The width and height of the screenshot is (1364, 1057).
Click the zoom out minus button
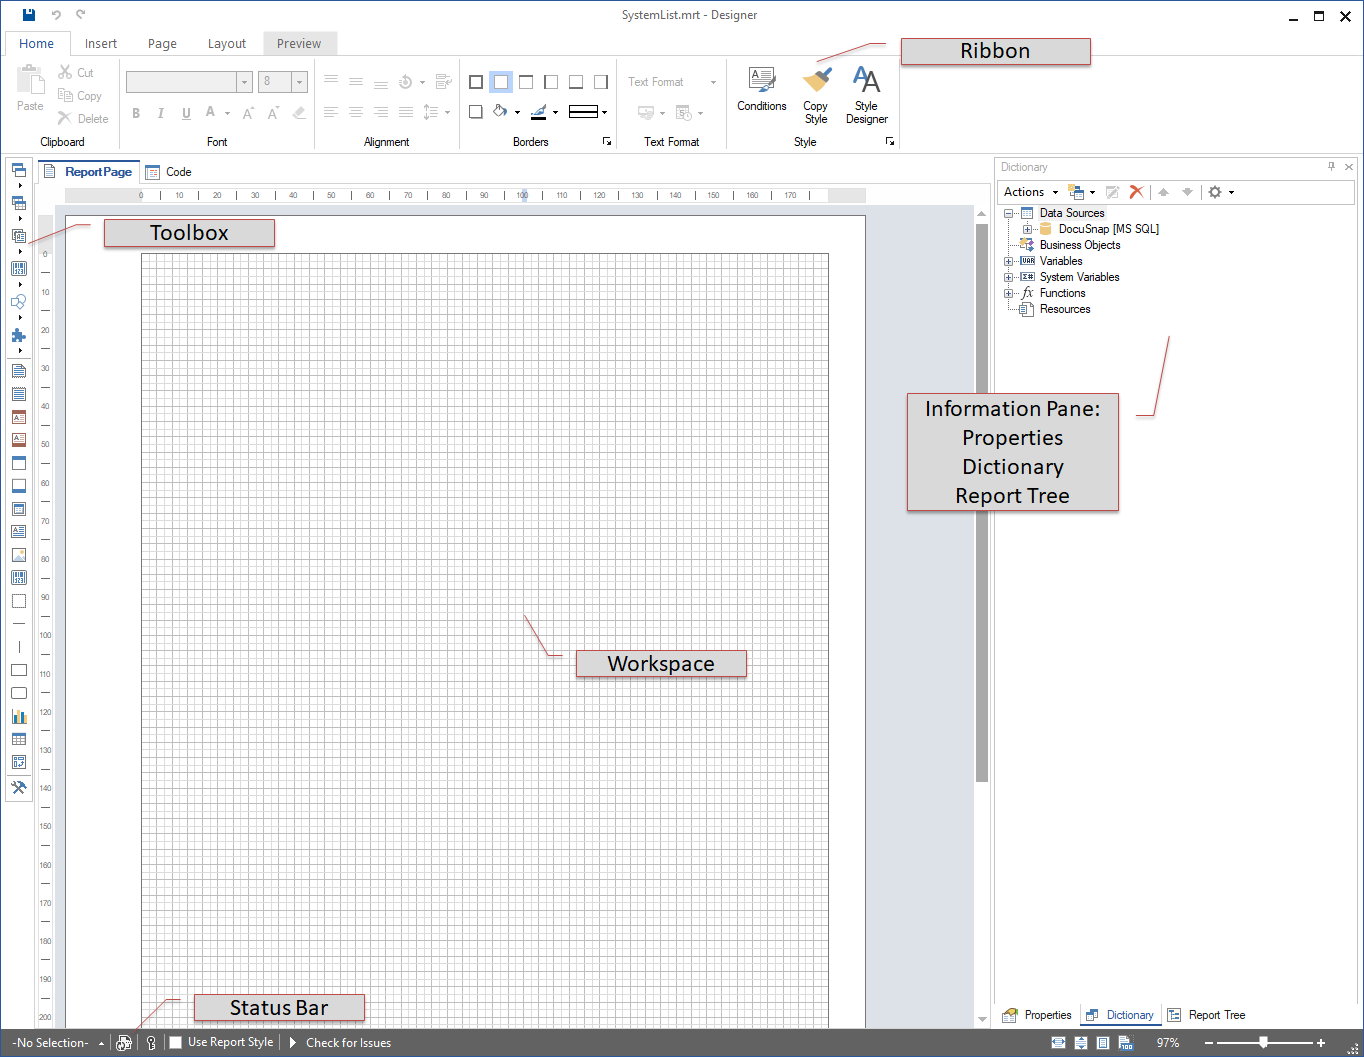1209,1043
